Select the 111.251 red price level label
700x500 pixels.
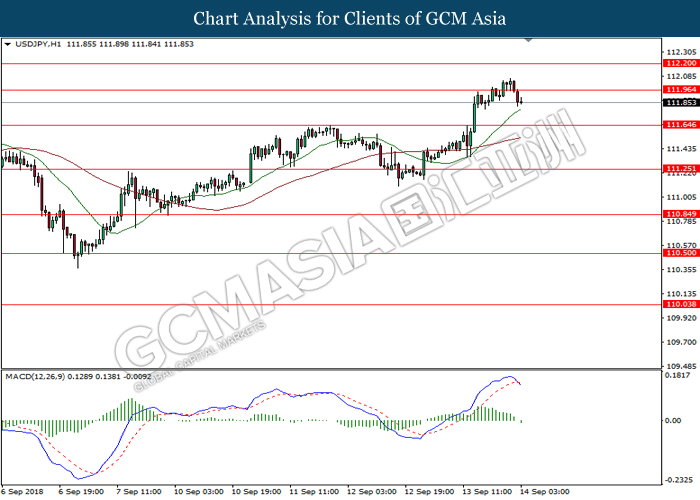pyautogui.click(x=681, y=169)
